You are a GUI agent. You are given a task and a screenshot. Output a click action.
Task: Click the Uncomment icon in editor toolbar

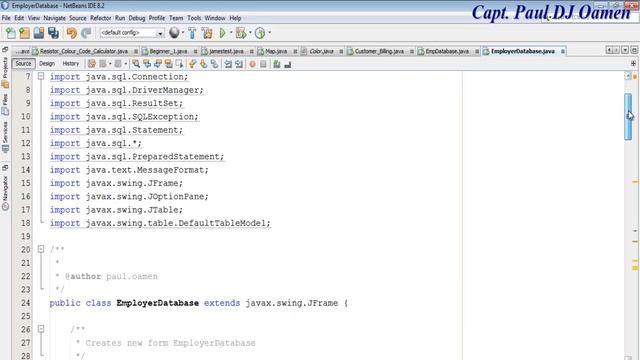click(x=288, y=64)
